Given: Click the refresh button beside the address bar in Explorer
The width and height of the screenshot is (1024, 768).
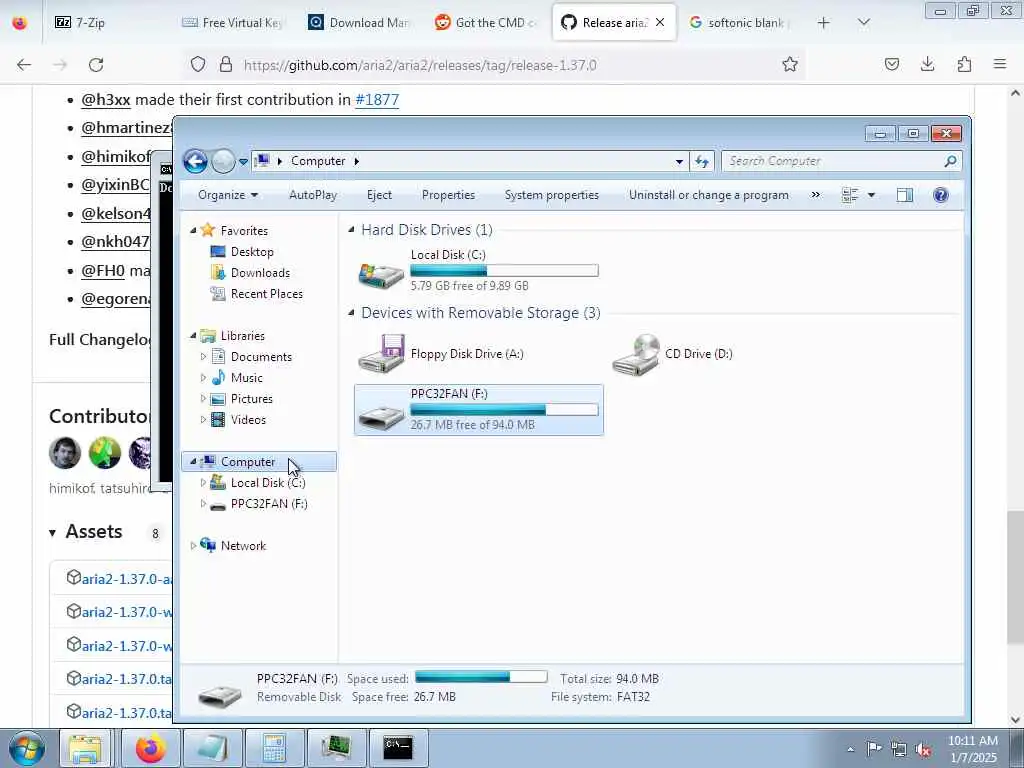Looking at the screenshot, I should (x=702, y=161).
